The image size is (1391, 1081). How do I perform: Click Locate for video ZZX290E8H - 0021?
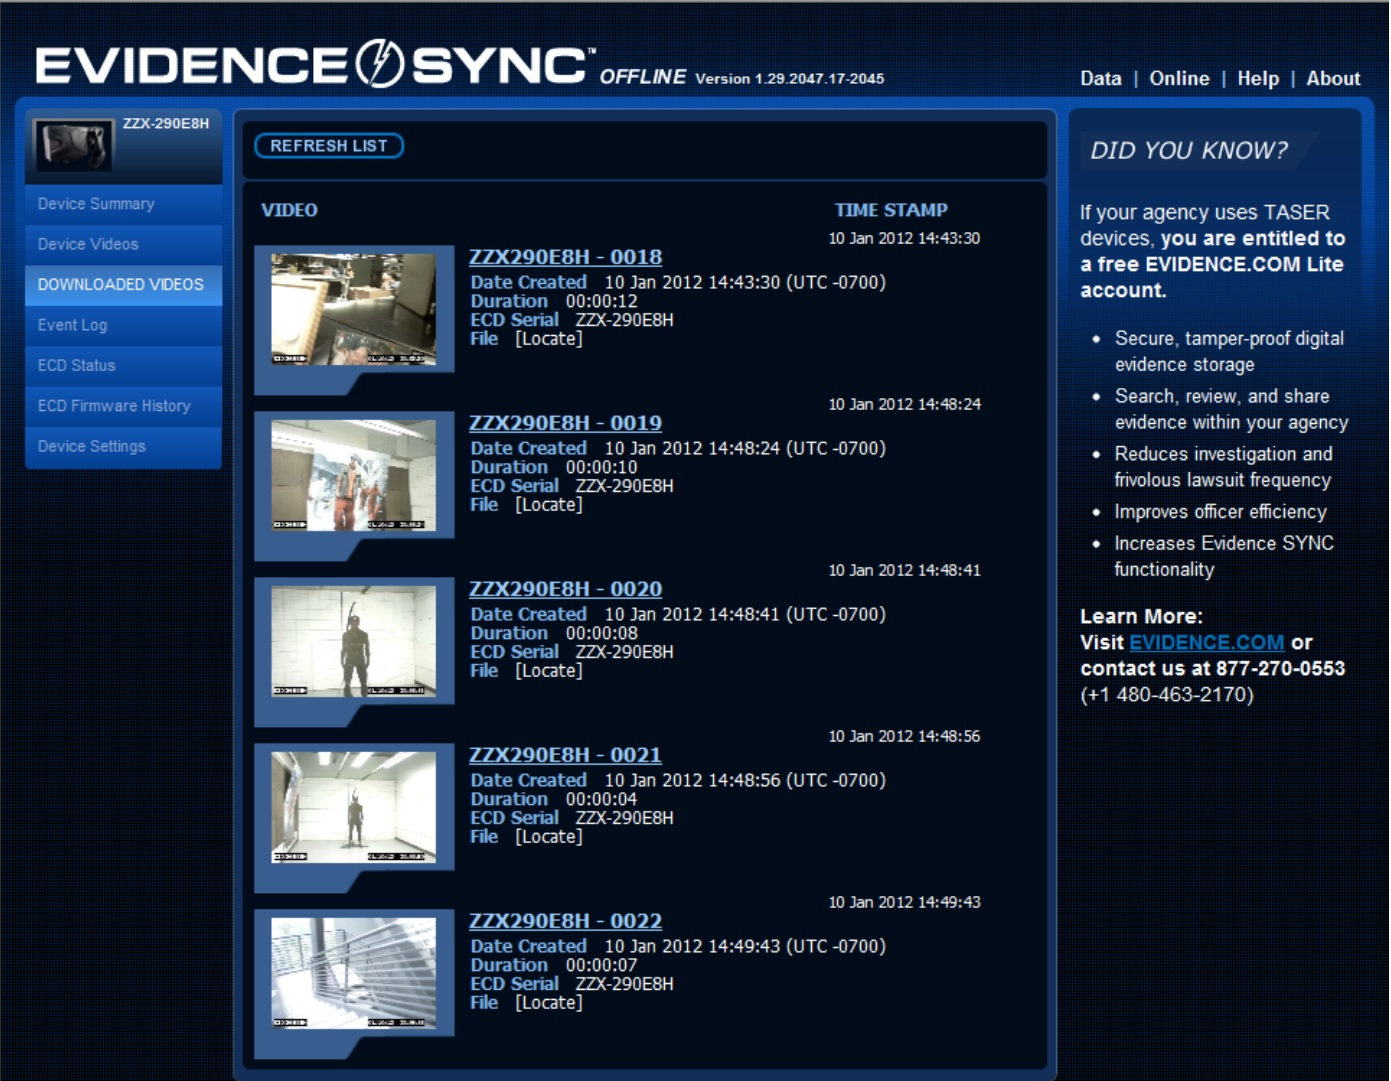click(x=548, y=836)
